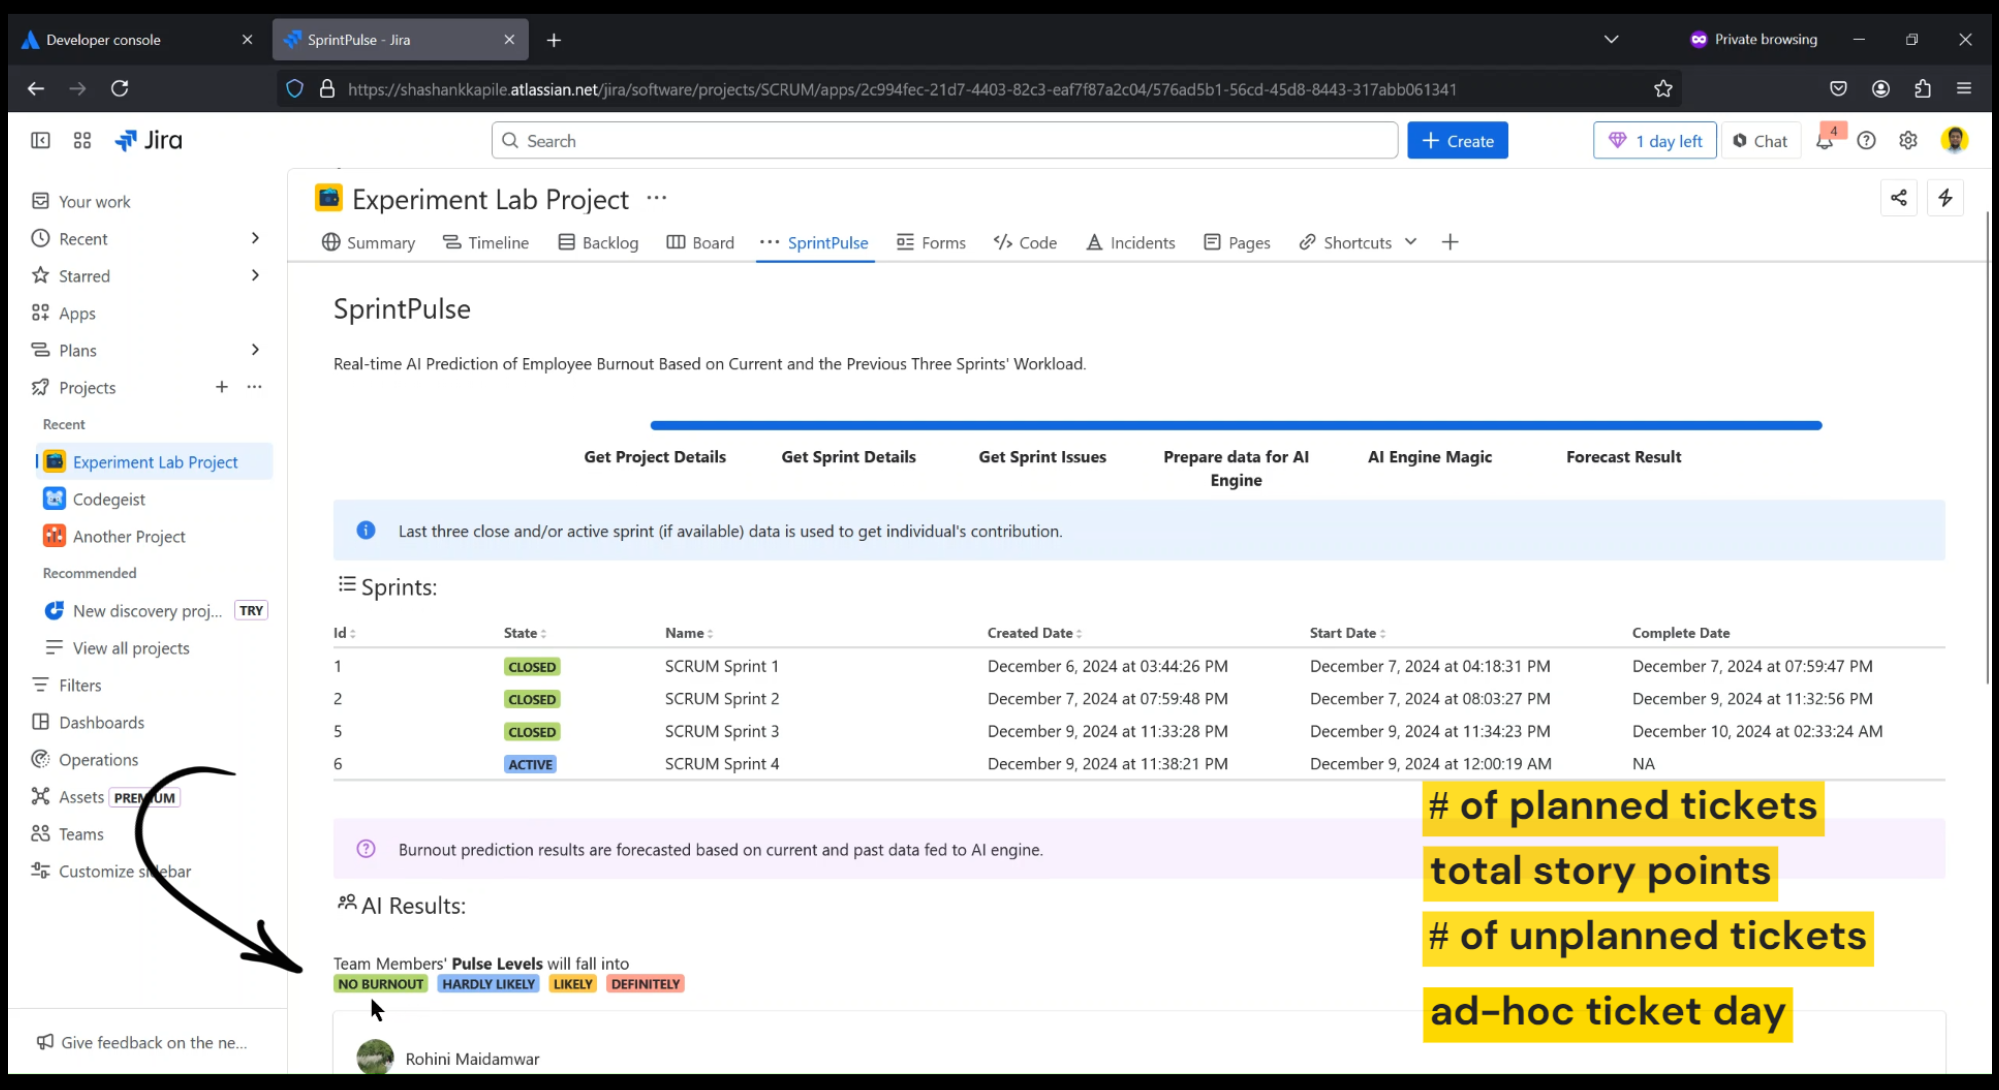
Task: Open Jira settings gear icon
Action: [x=1908, y=141]
